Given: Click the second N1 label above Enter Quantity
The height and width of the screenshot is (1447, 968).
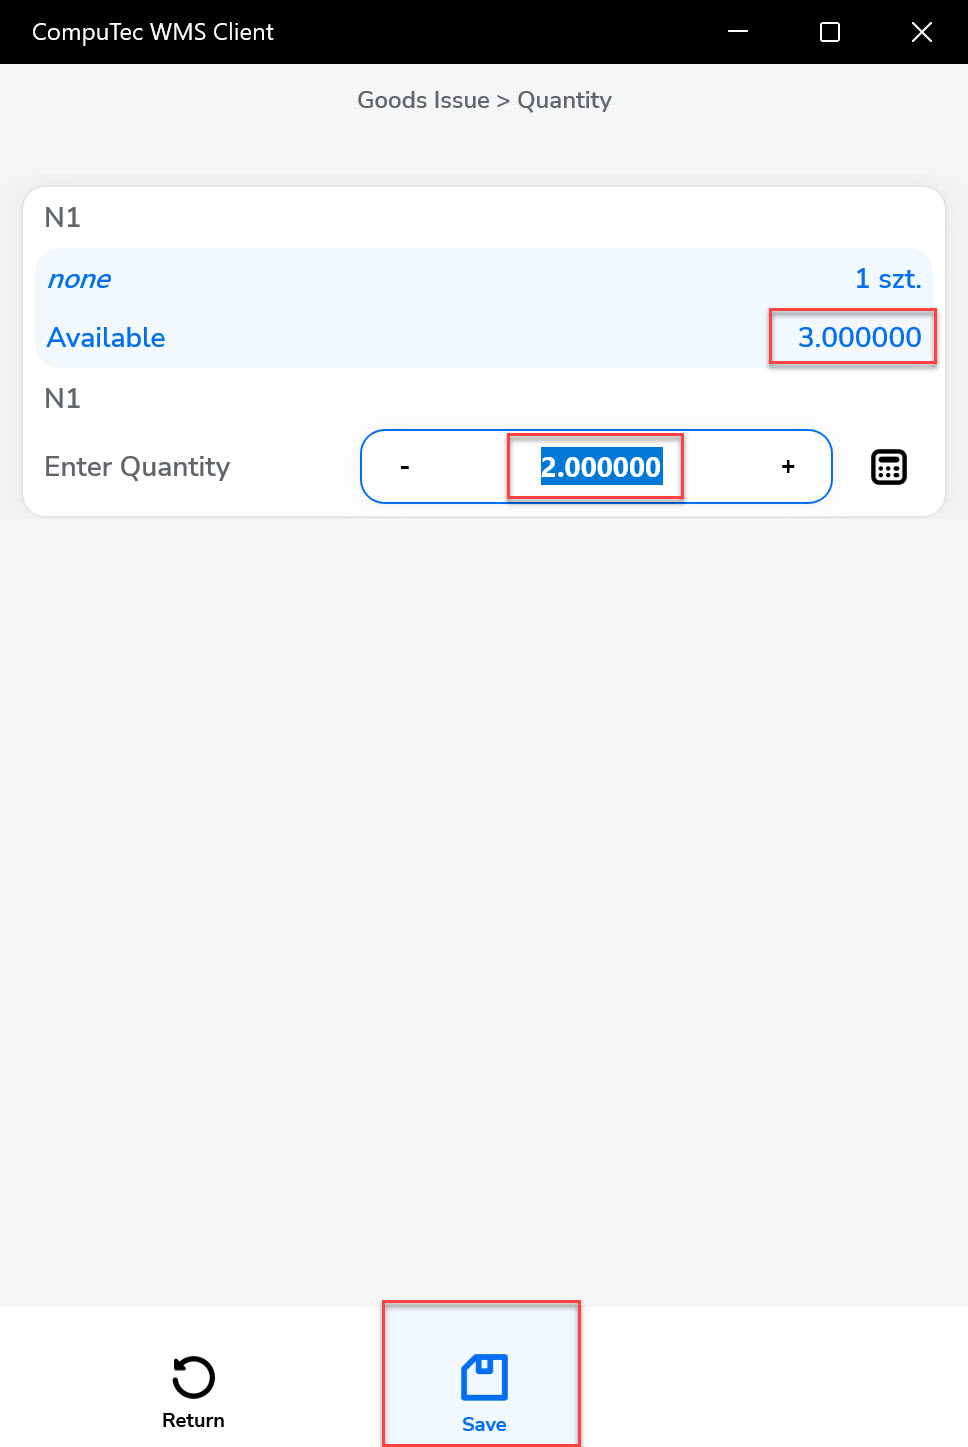Looking at the screenshot, I should tap(62, 398).
